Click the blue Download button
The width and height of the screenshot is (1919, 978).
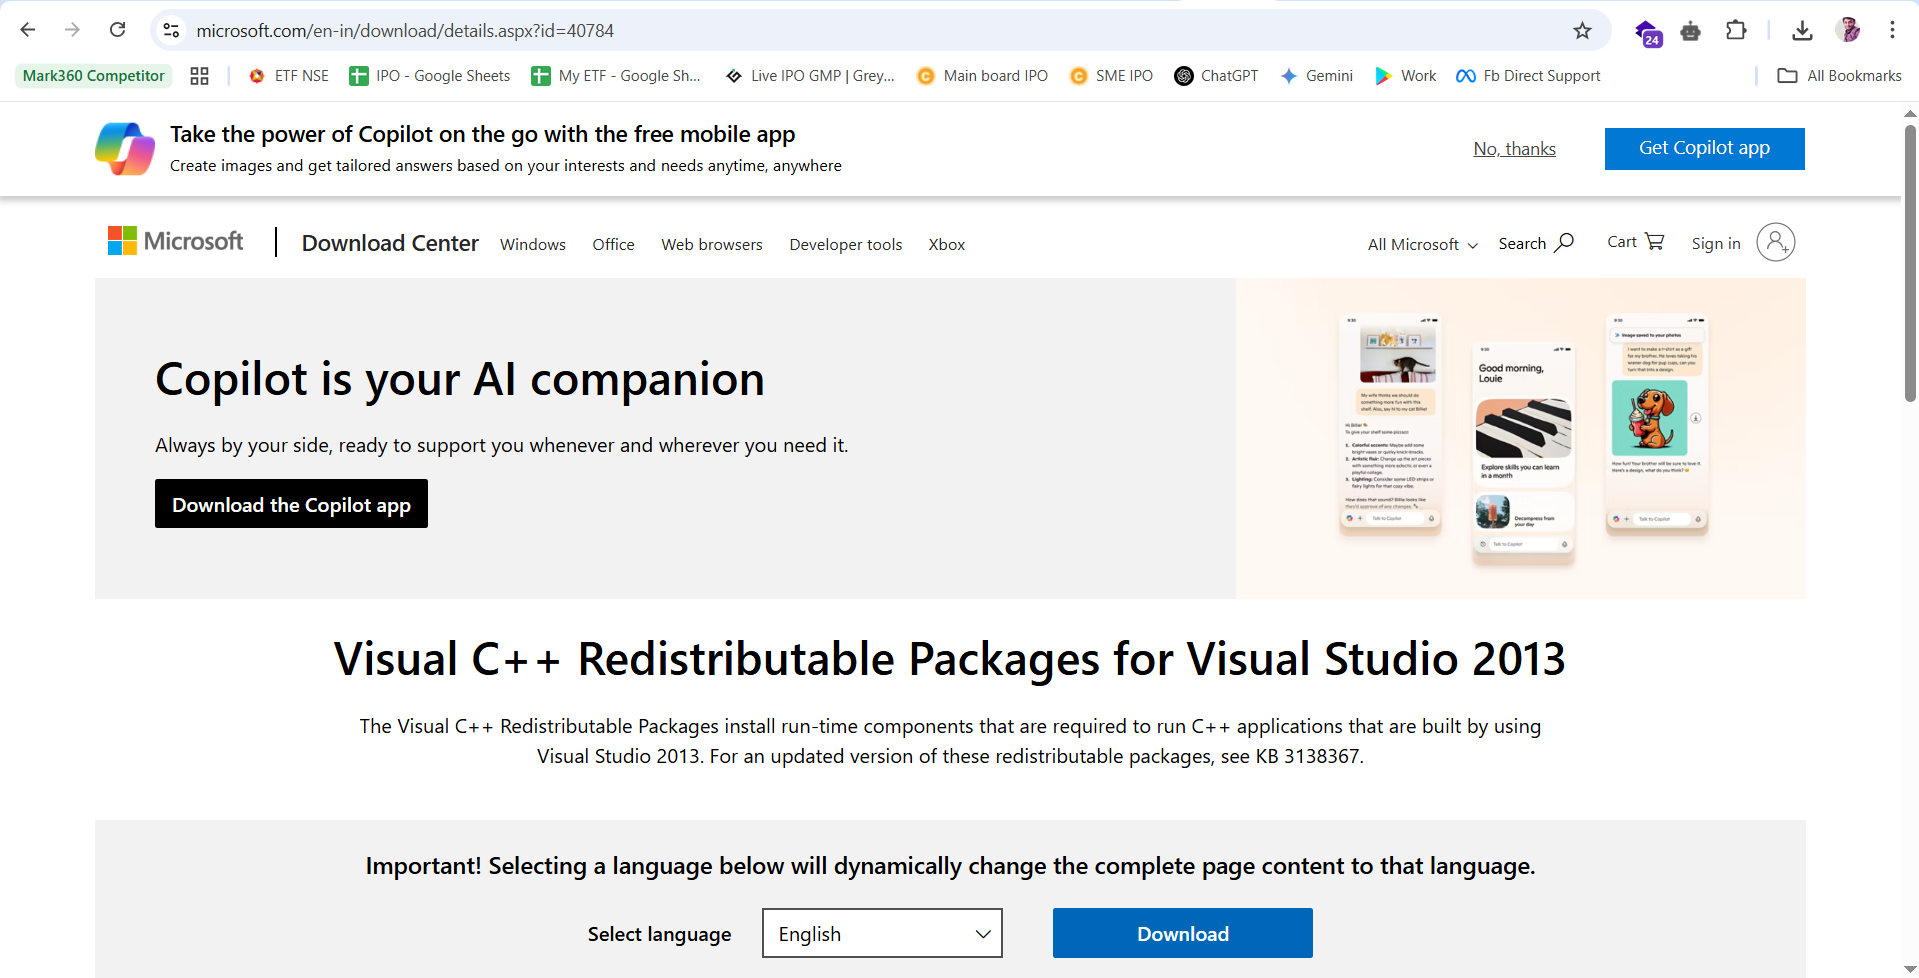pos(1182,933)
